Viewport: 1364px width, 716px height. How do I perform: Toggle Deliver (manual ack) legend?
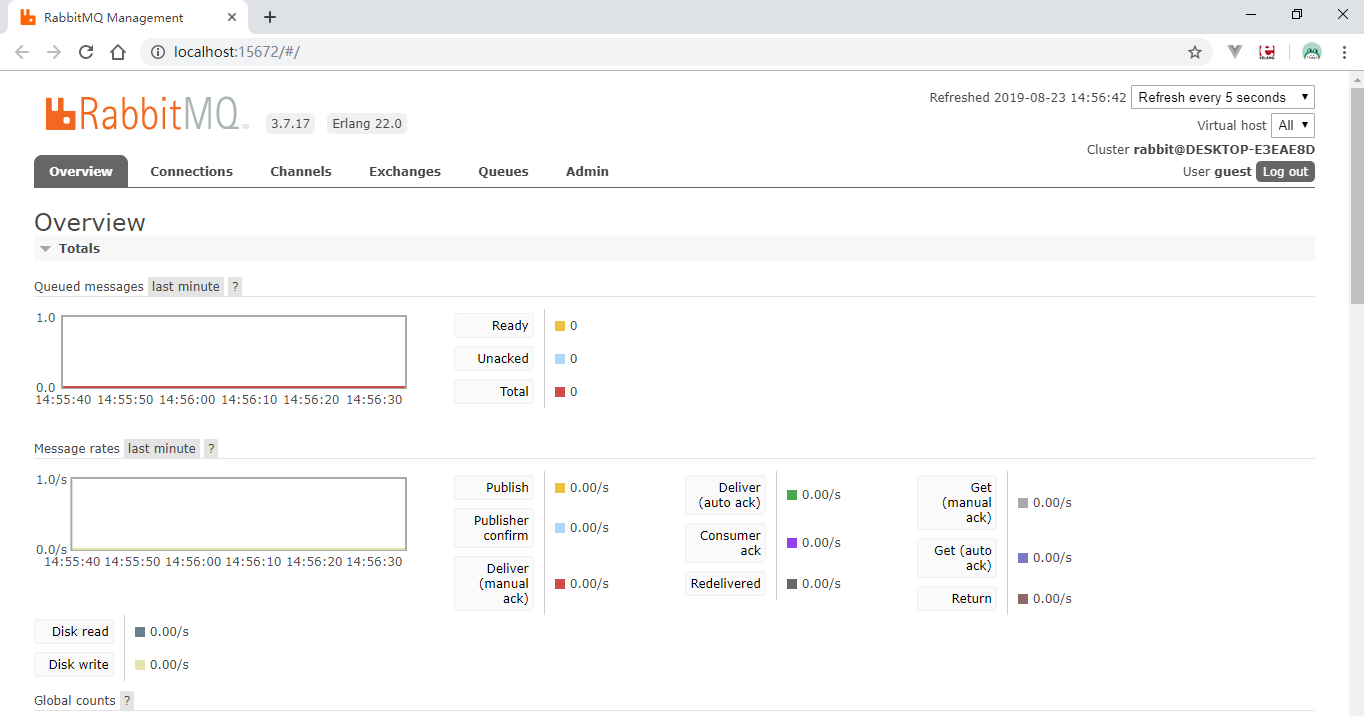pyautogui.click(x=494, y=583)
